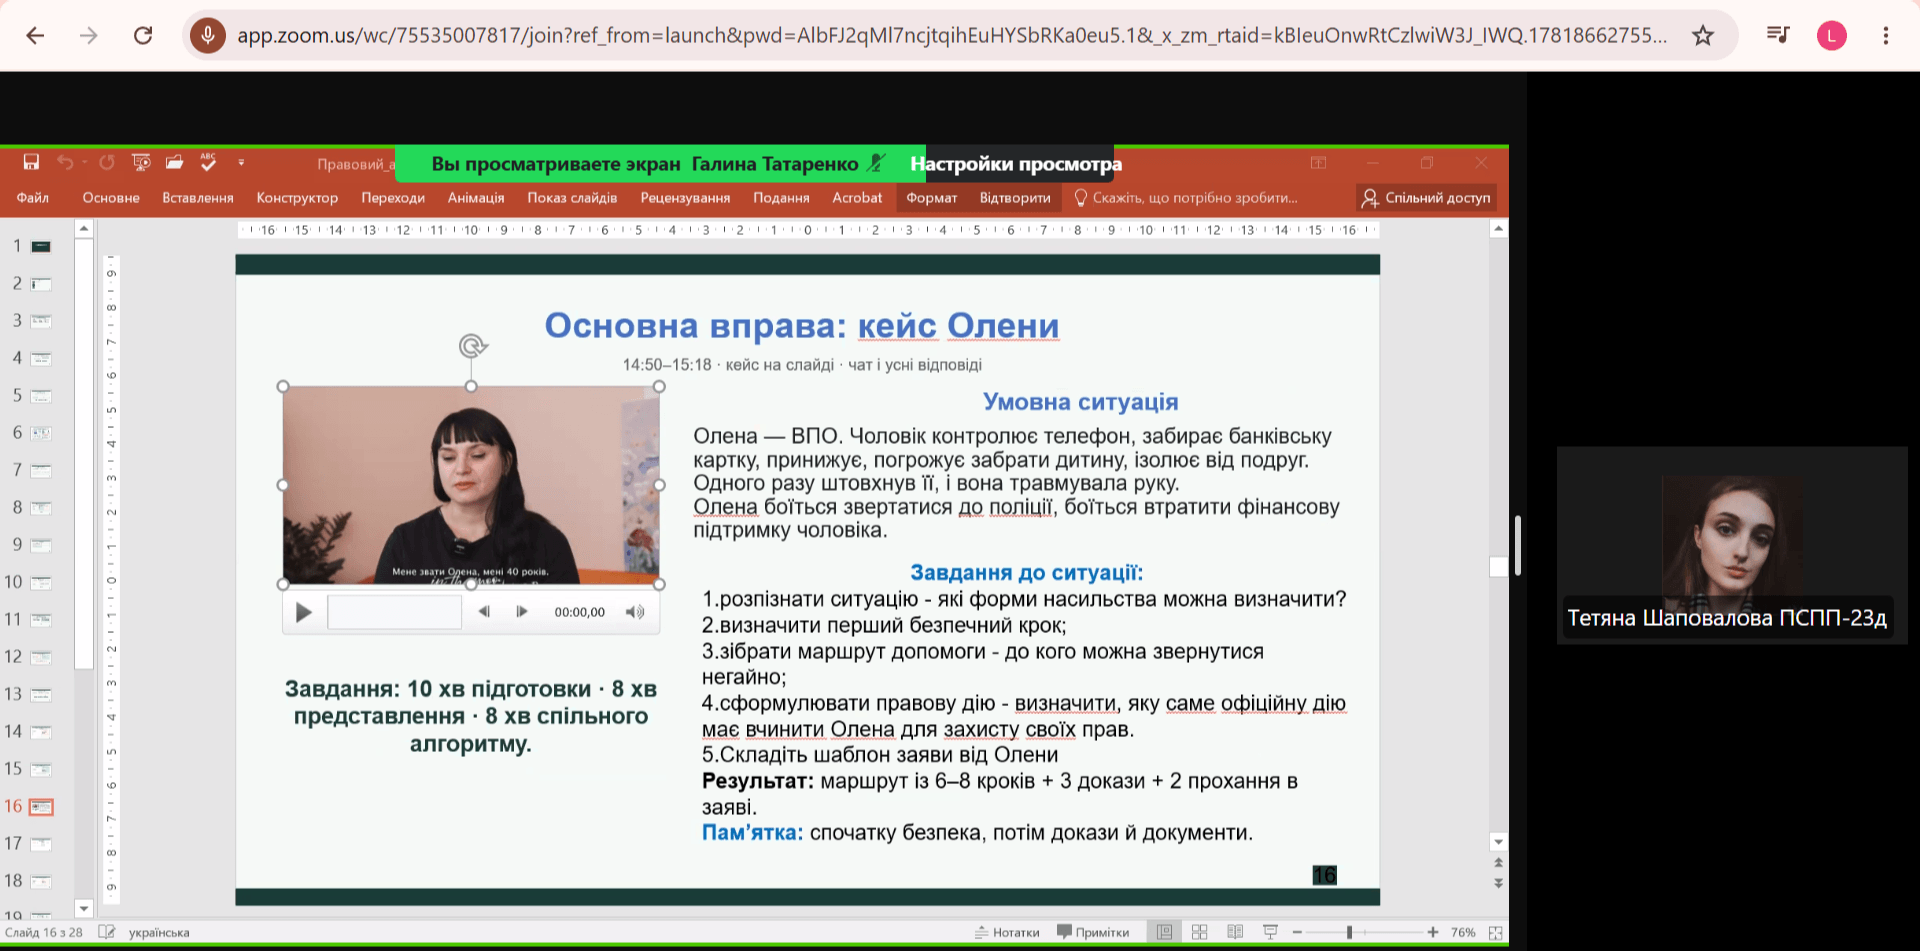This screenshot has height=951, width=1920.
Task: Open the Файл menu
Action: coord(33,198)
